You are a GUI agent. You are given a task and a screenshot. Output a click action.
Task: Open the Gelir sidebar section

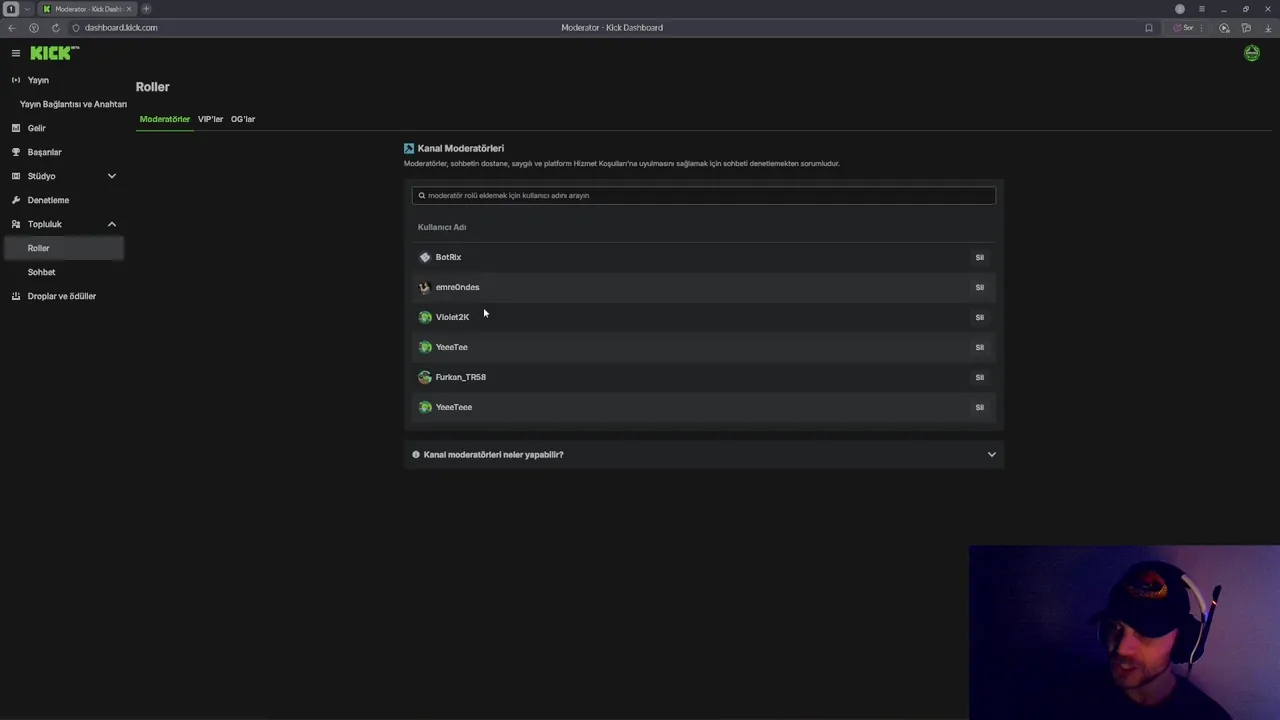[37, 128]
